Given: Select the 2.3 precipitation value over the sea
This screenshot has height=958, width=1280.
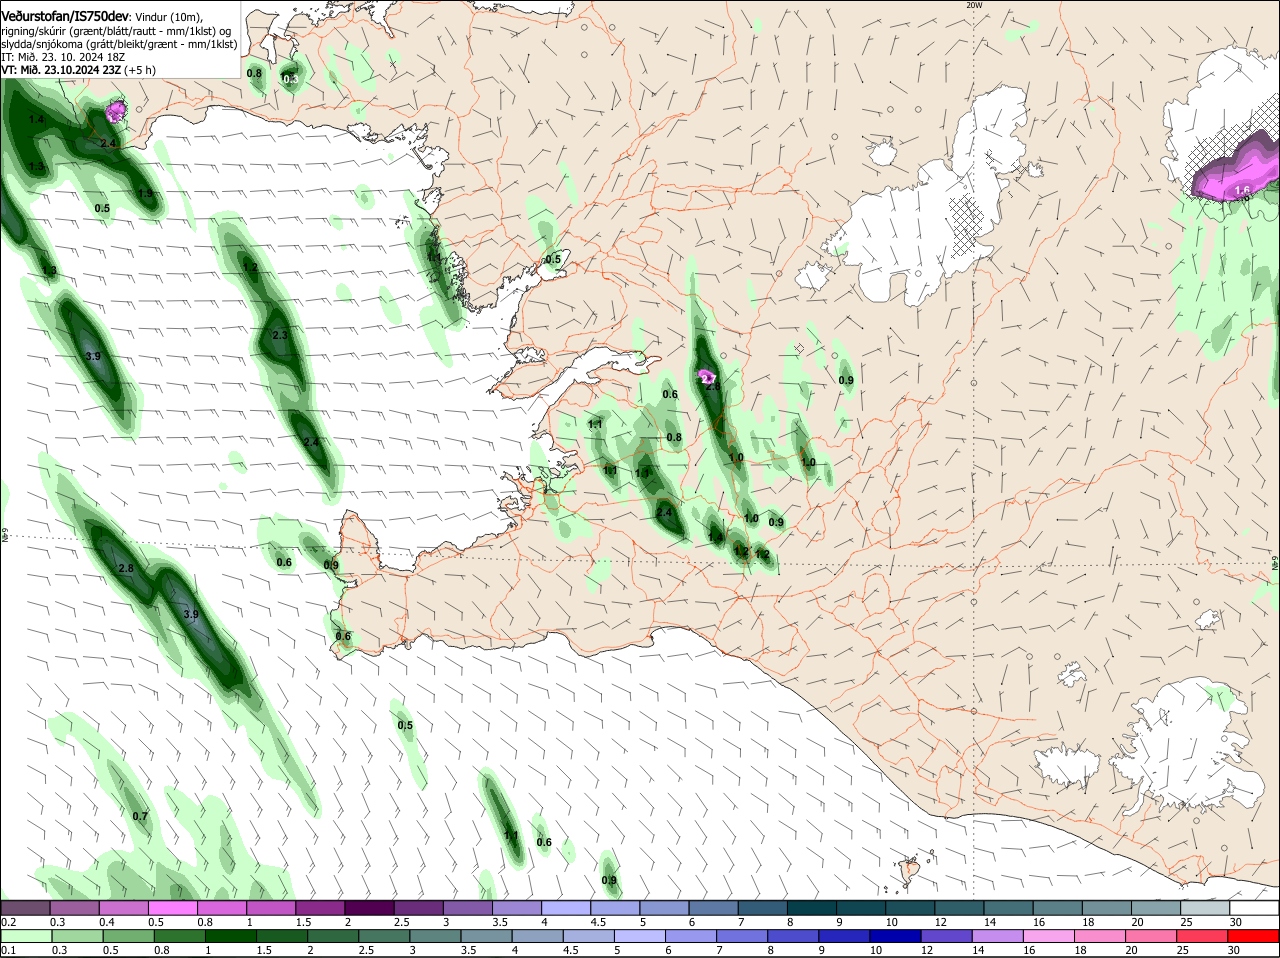Looking at the screenshot, I should [x=280, y=336].
